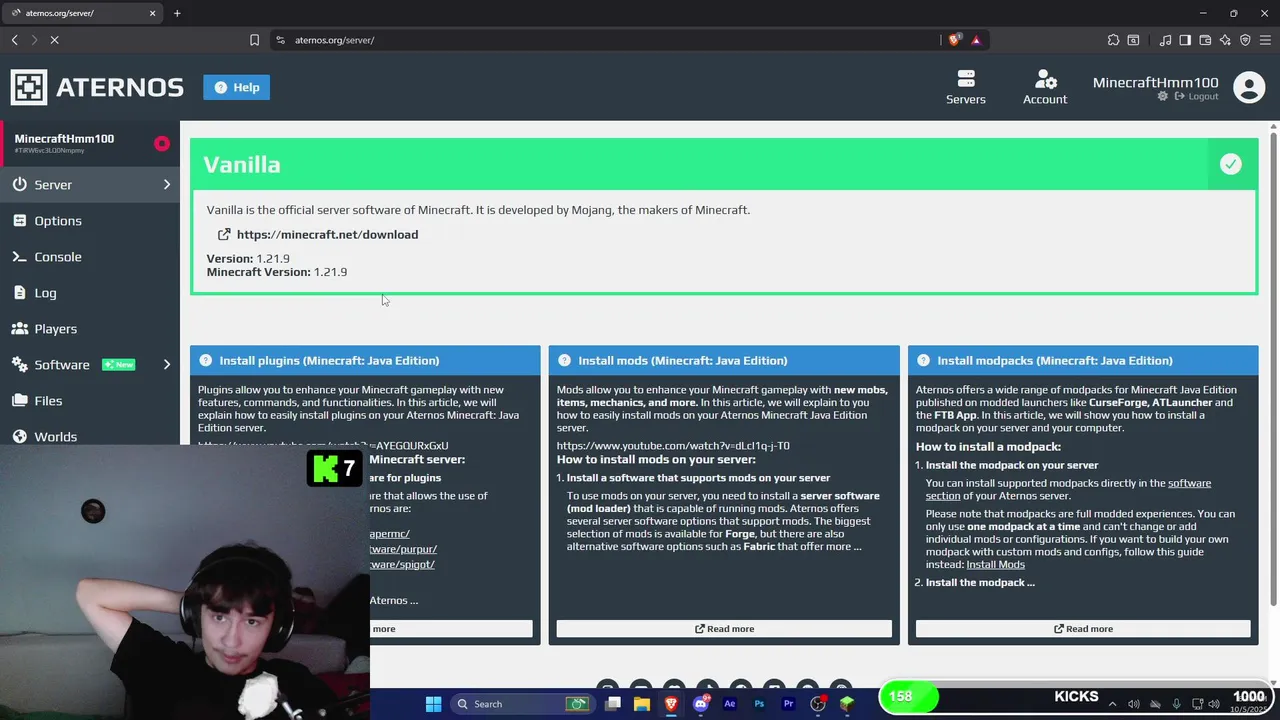Viewport: 1280px width, 720px height.
Task: Click the Aternos logo
Action: pos(97,87)
